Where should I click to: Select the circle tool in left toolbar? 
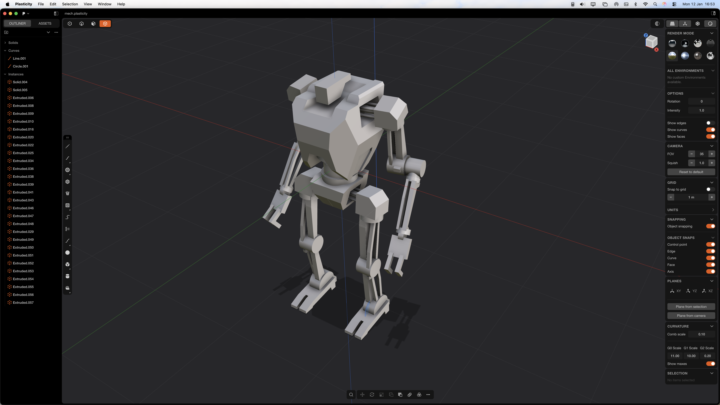pos(68,170)
